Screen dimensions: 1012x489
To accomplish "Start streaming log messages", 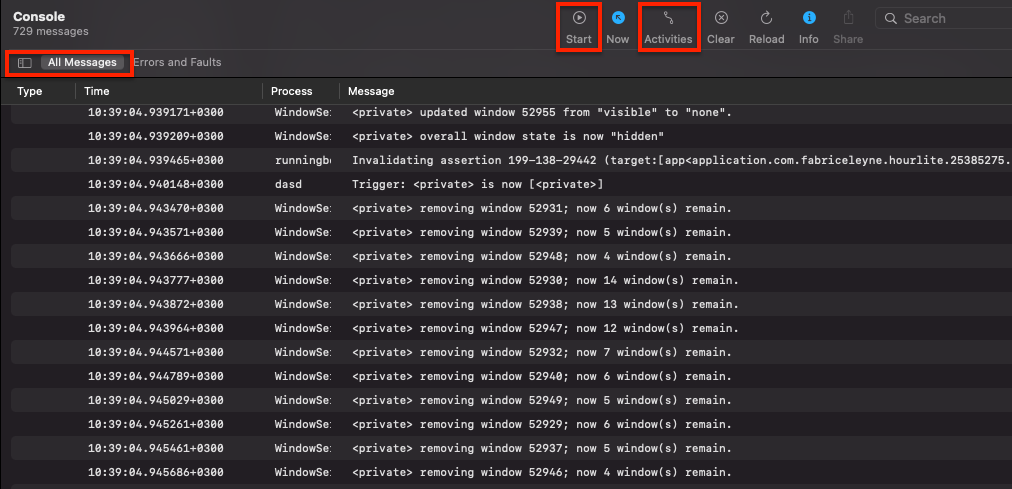I will coord(579,27).
